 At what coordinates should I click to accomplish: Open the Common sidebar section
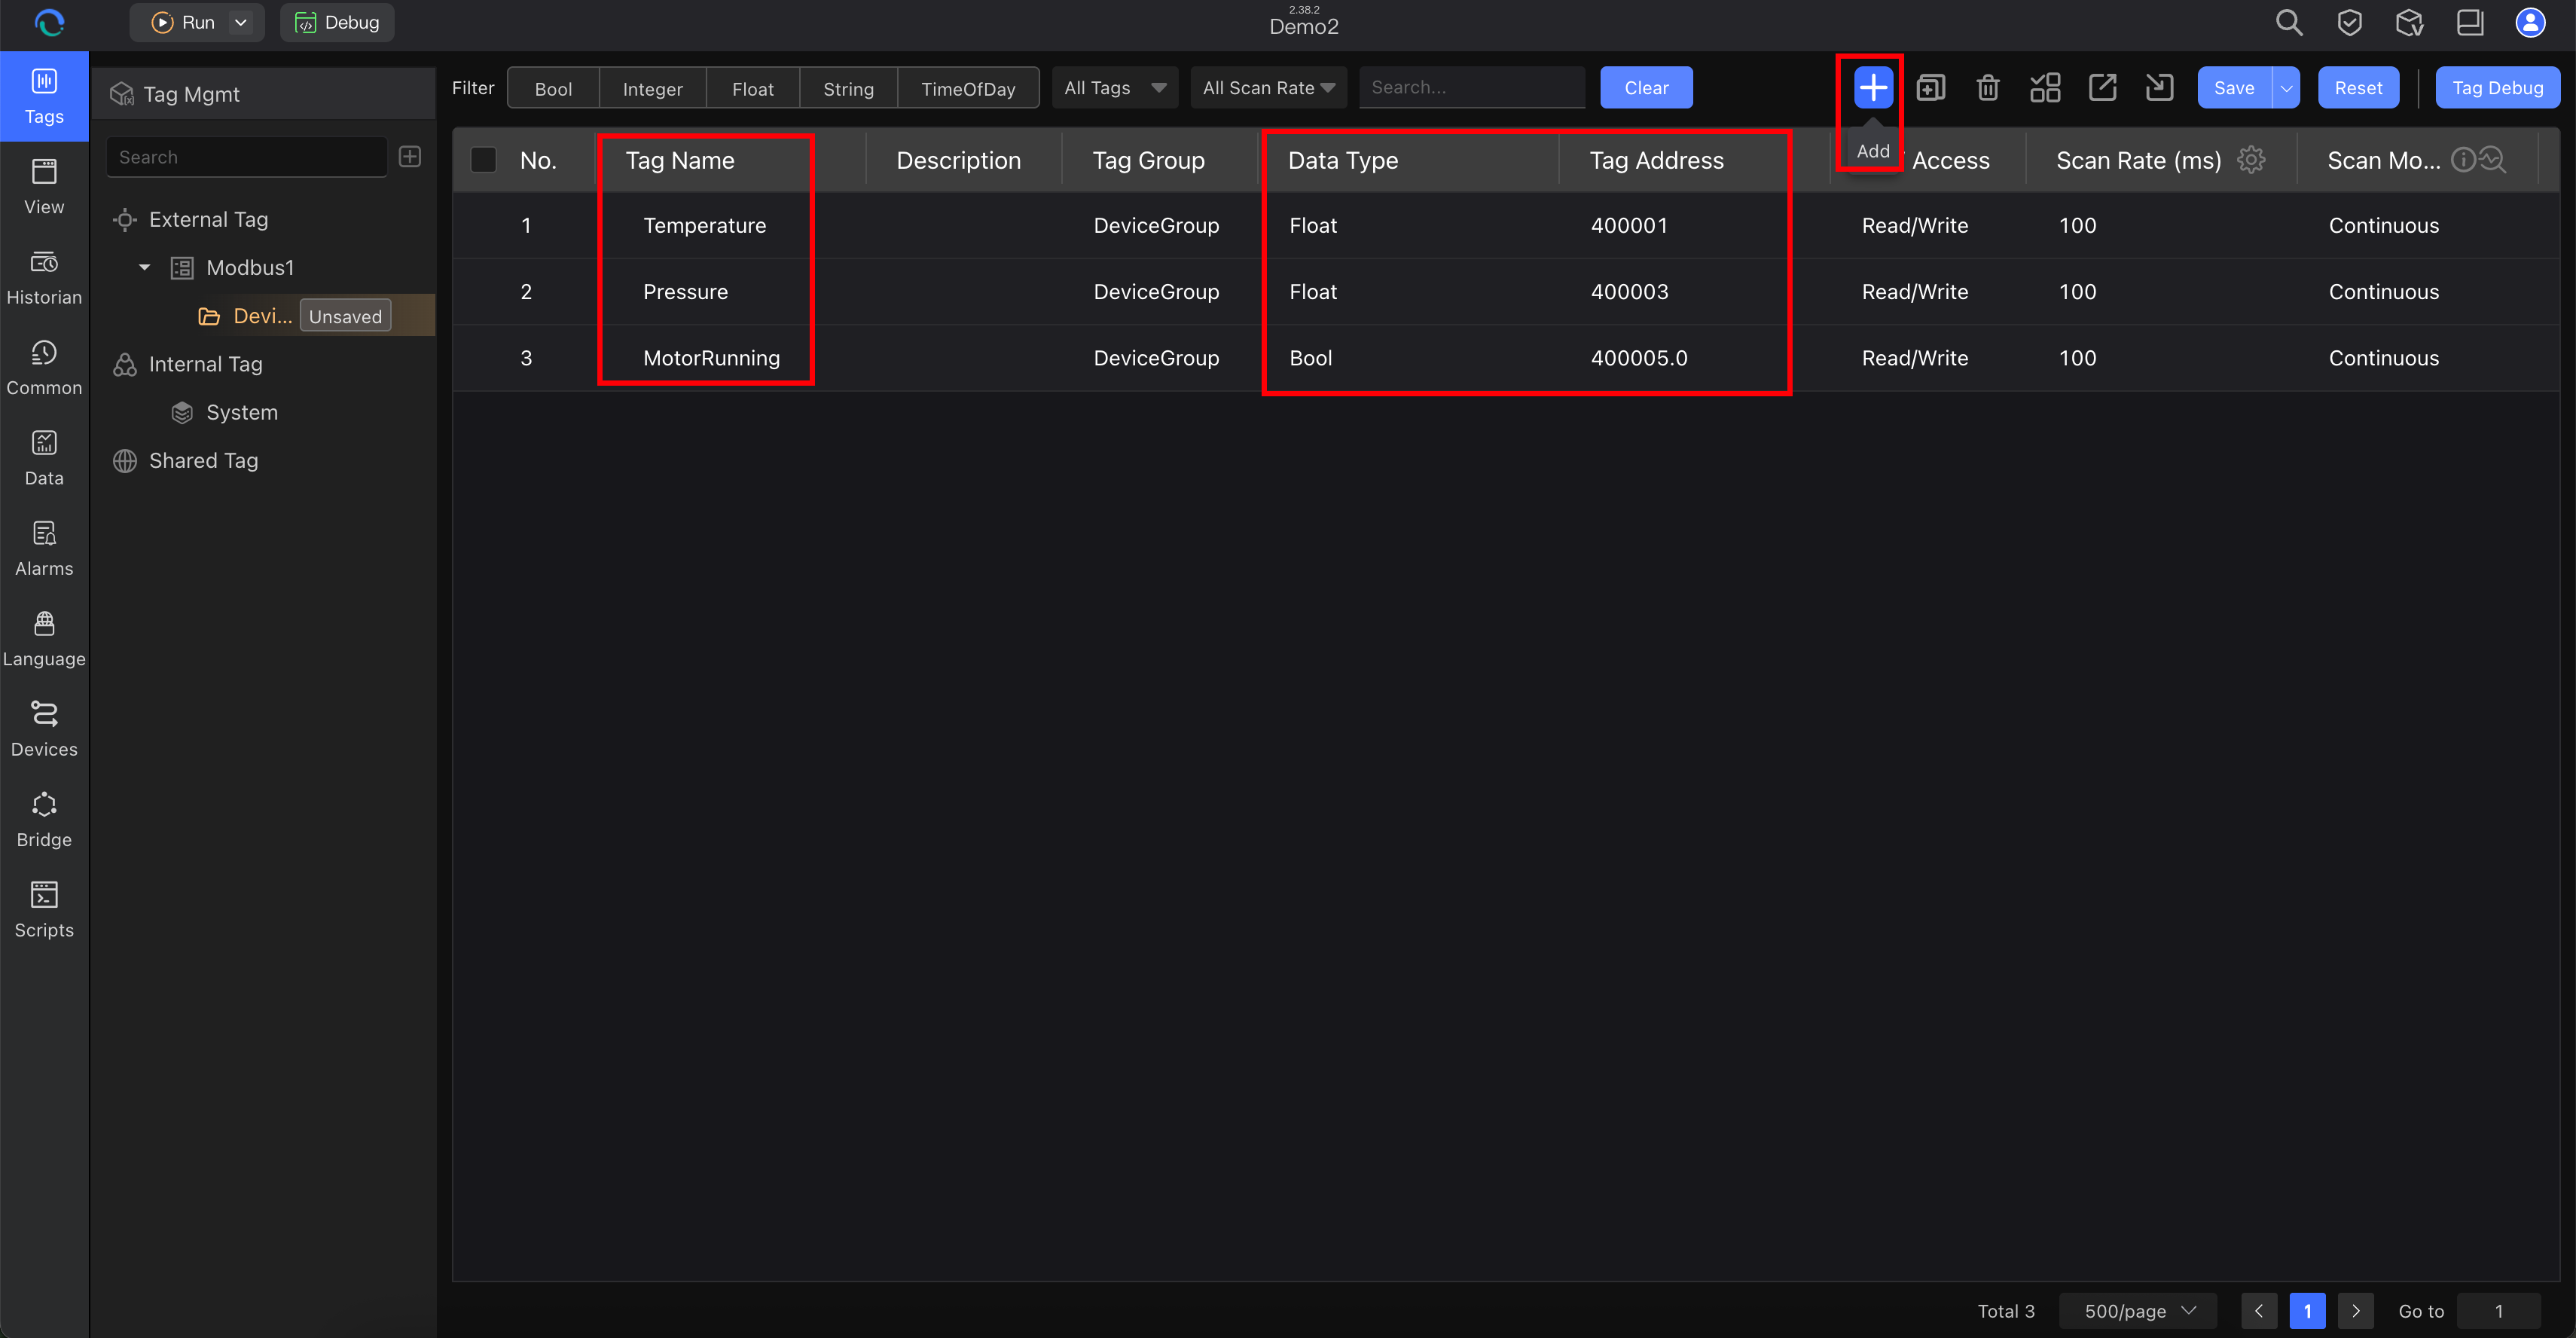44,368
